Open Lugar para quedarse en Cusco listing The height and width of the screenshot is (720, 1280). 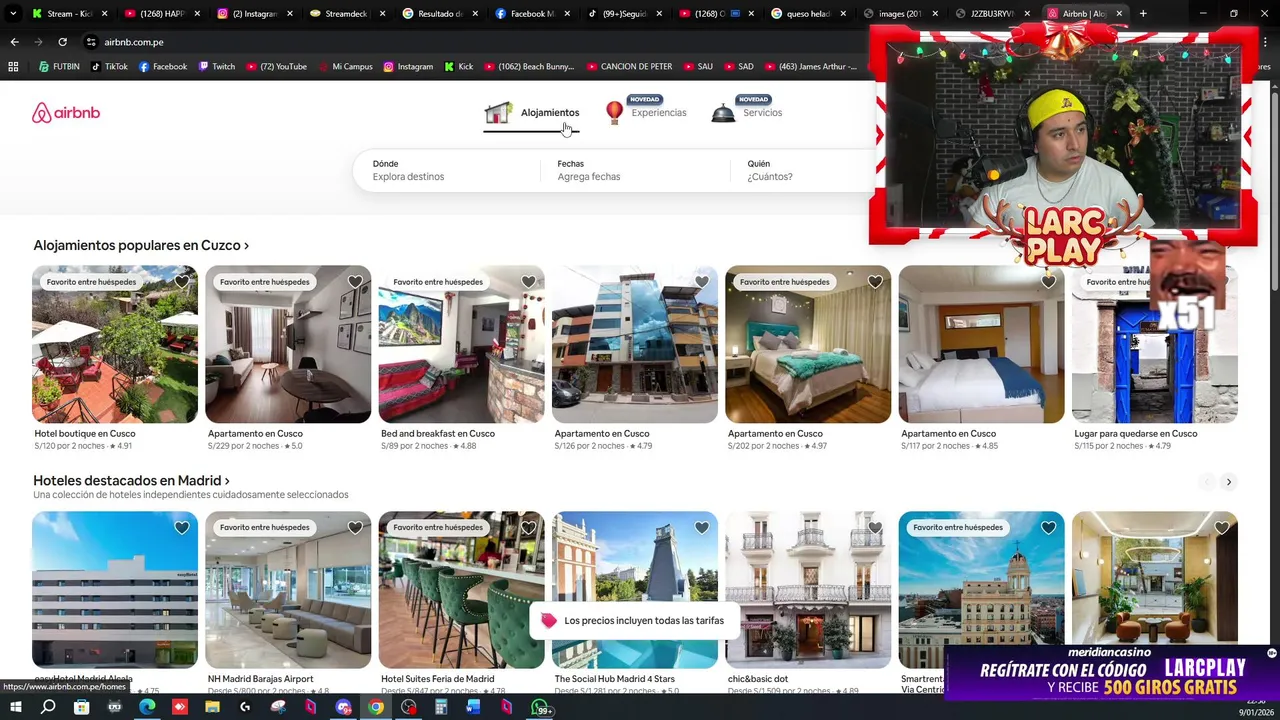(1155, 358)
